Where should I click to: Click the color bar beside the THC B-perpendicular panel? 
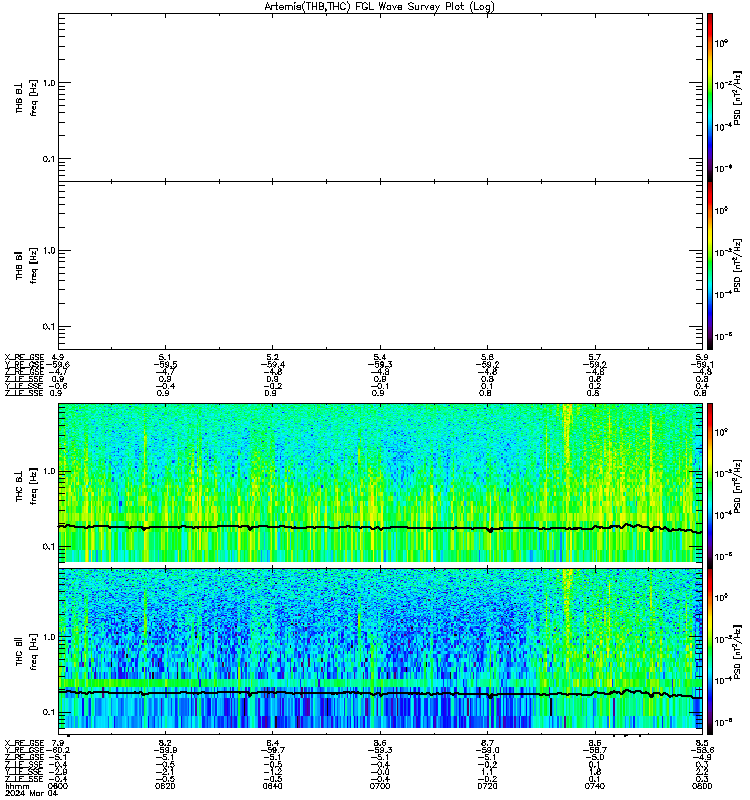pos(710,485)
